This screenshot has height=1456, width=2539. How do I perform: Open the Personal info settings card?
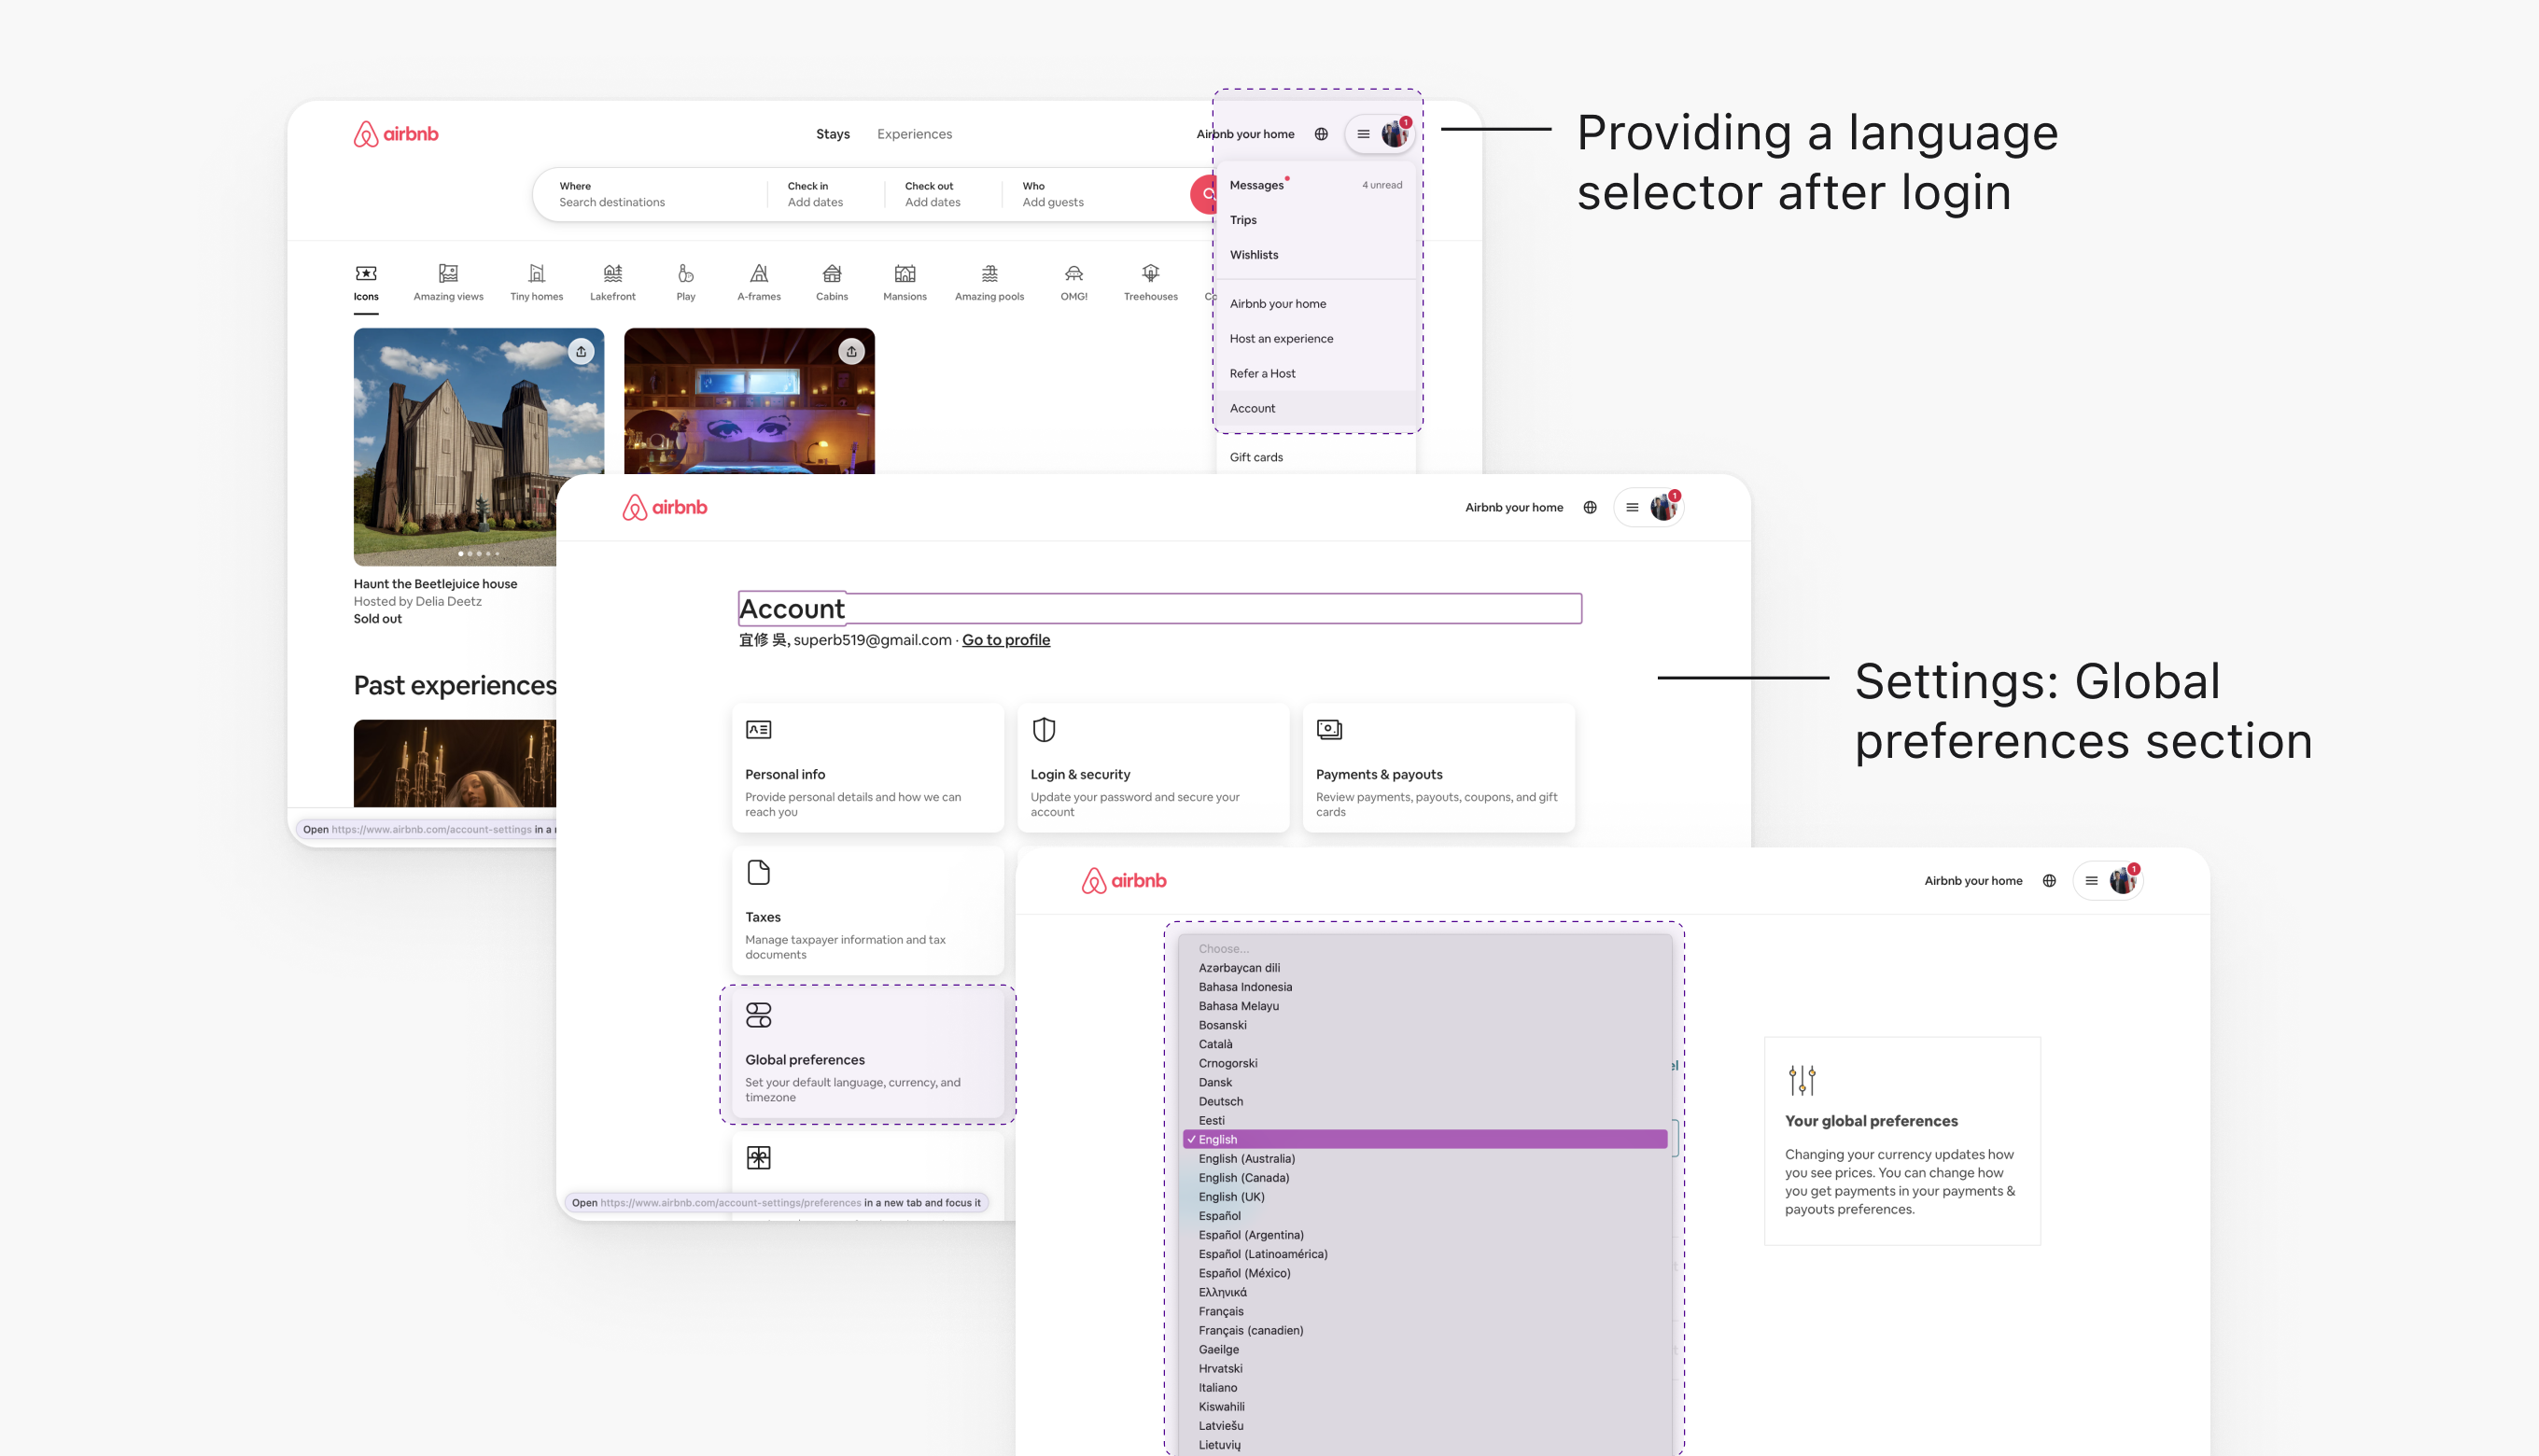click(x=868, y=768)
